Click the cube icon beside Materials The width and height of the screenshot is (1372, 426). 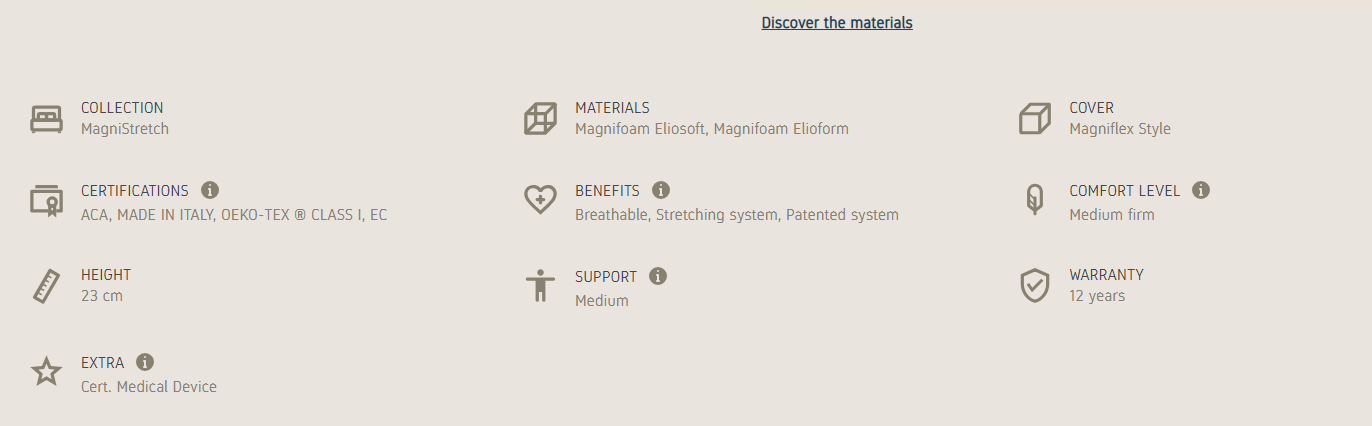pyautogui.click(x=540, y=119)
